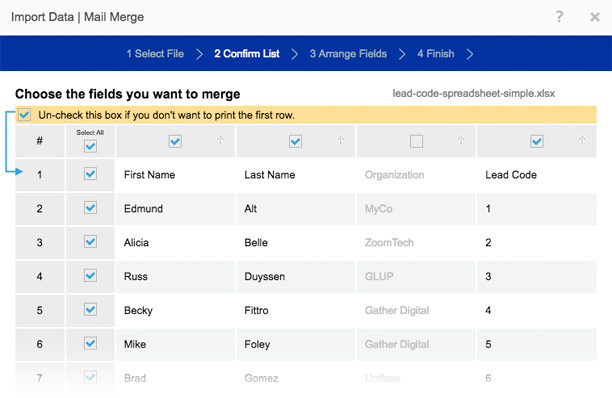Uncheck row 5 checkbox for Becky

point(90,309)
